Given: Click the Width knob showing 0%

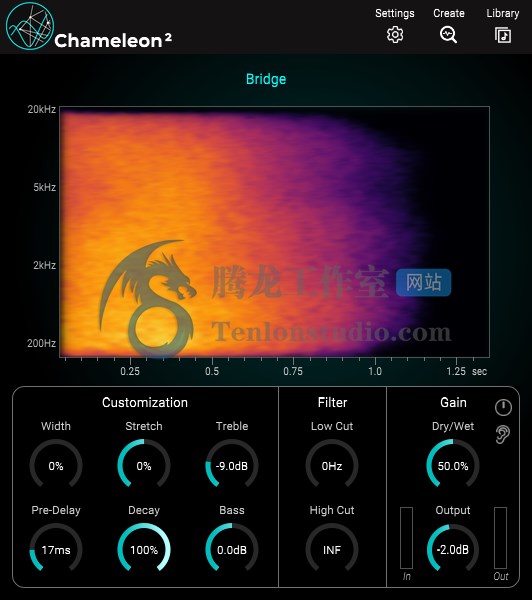Looking at the screenshot, I should point(56,465).
